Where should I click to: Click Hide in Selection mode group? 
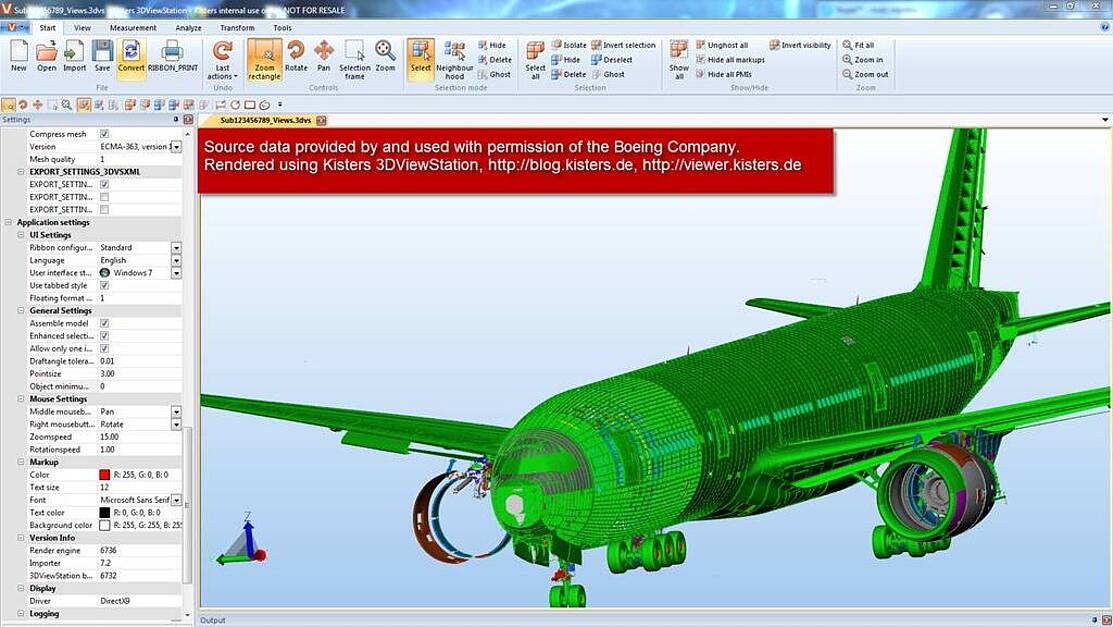pos(493,45)
